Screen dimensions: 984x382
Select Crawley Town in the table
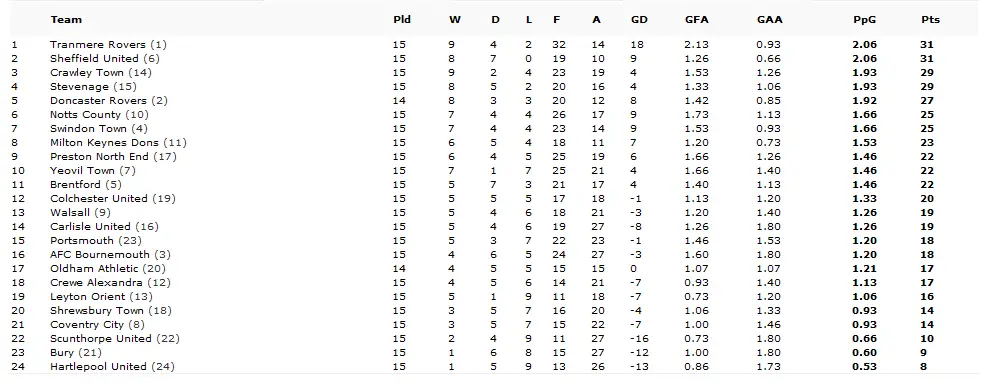click(87, 72)
